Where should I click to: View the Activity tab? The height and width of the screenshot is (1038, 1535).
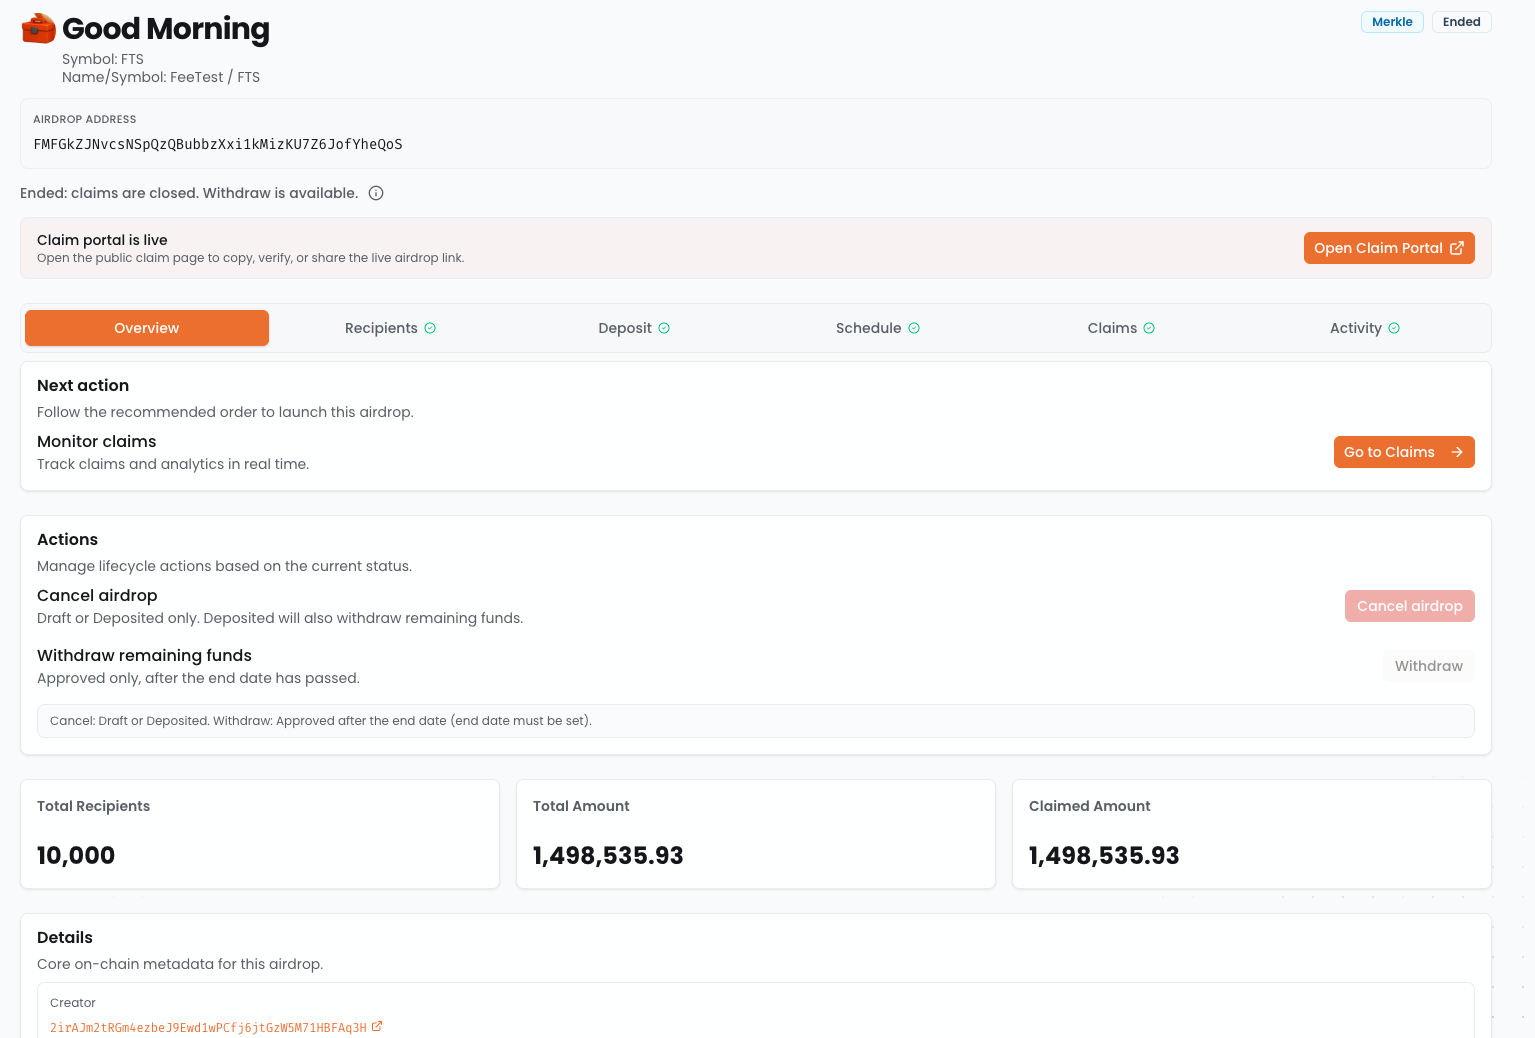(x=1355, y=328)
